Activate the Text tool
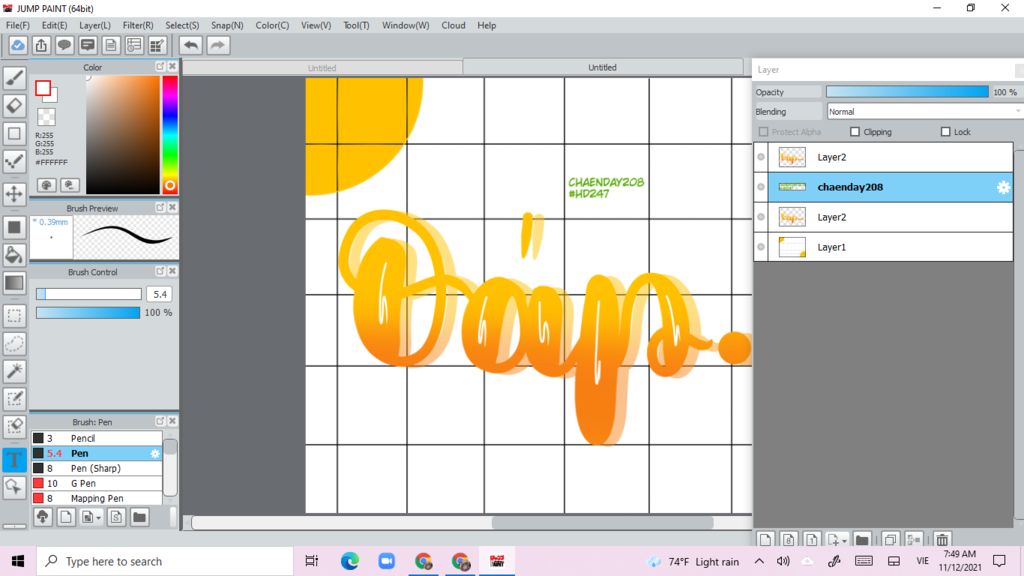The image size is (1024, 576). pos(14,460)
